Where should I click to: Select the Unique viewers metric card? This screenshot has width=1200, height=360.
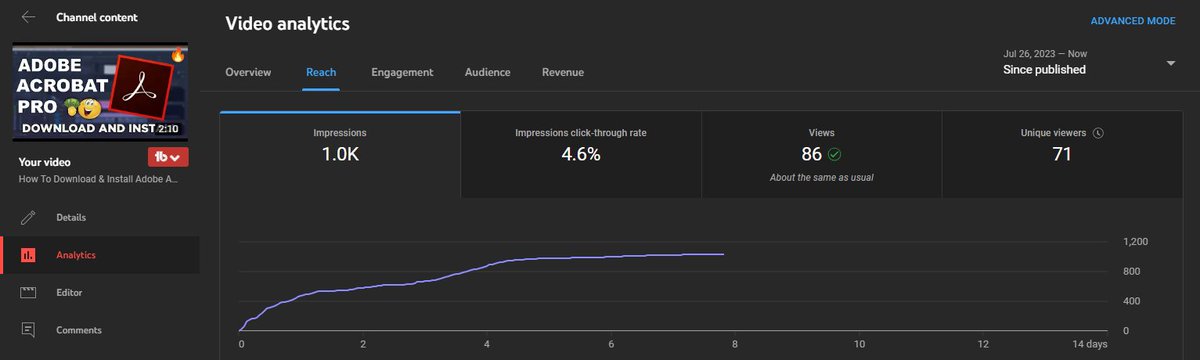pos(1062,154)
